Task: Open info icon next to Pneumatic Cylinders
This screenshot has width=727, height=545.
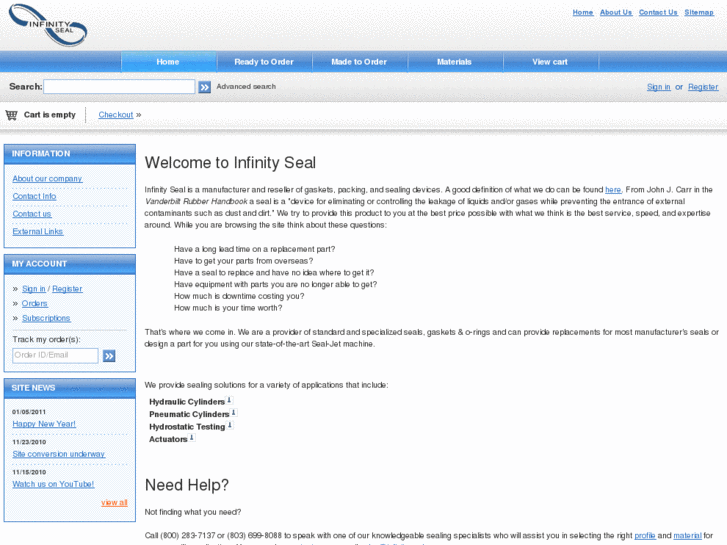Action: [234, 412]
